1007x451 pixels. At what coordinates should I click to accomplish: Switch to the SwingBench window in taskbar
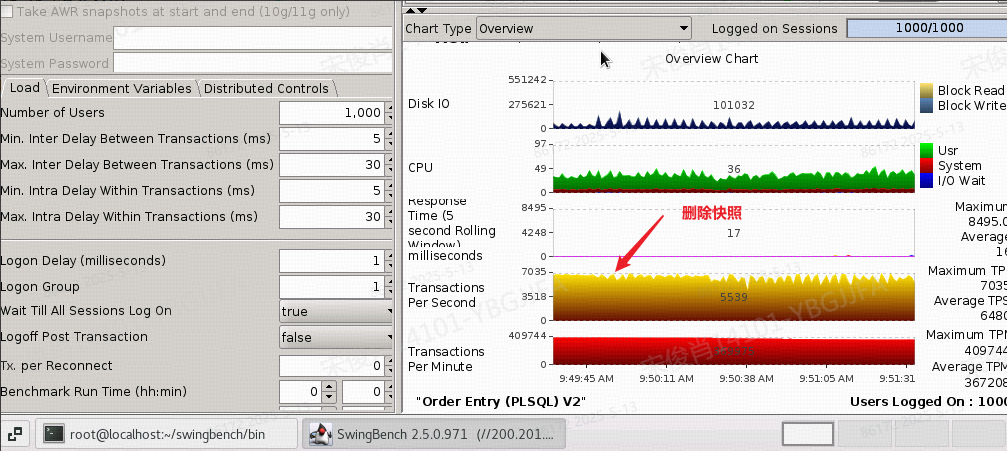(x=434, y=434)
